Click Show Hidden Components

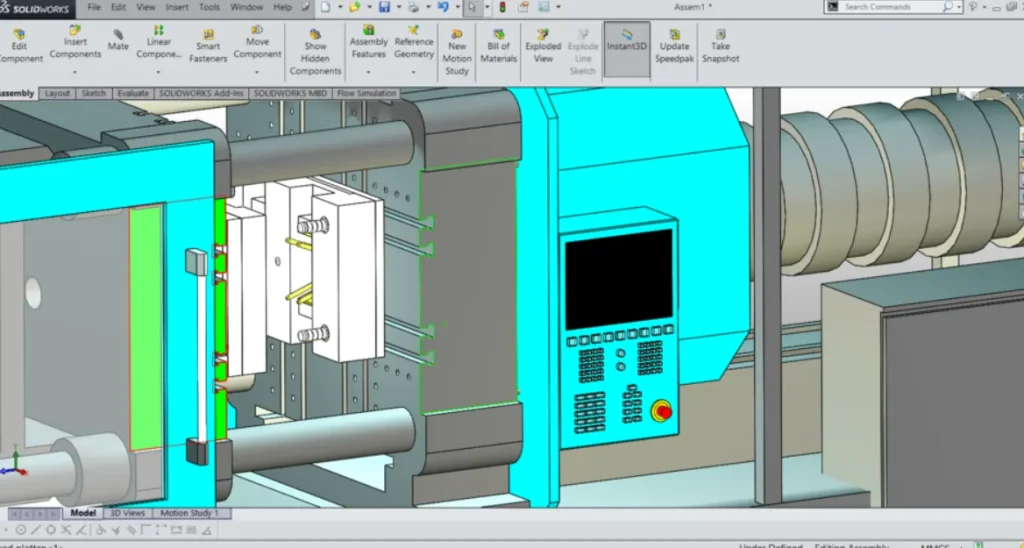[315, 52]
